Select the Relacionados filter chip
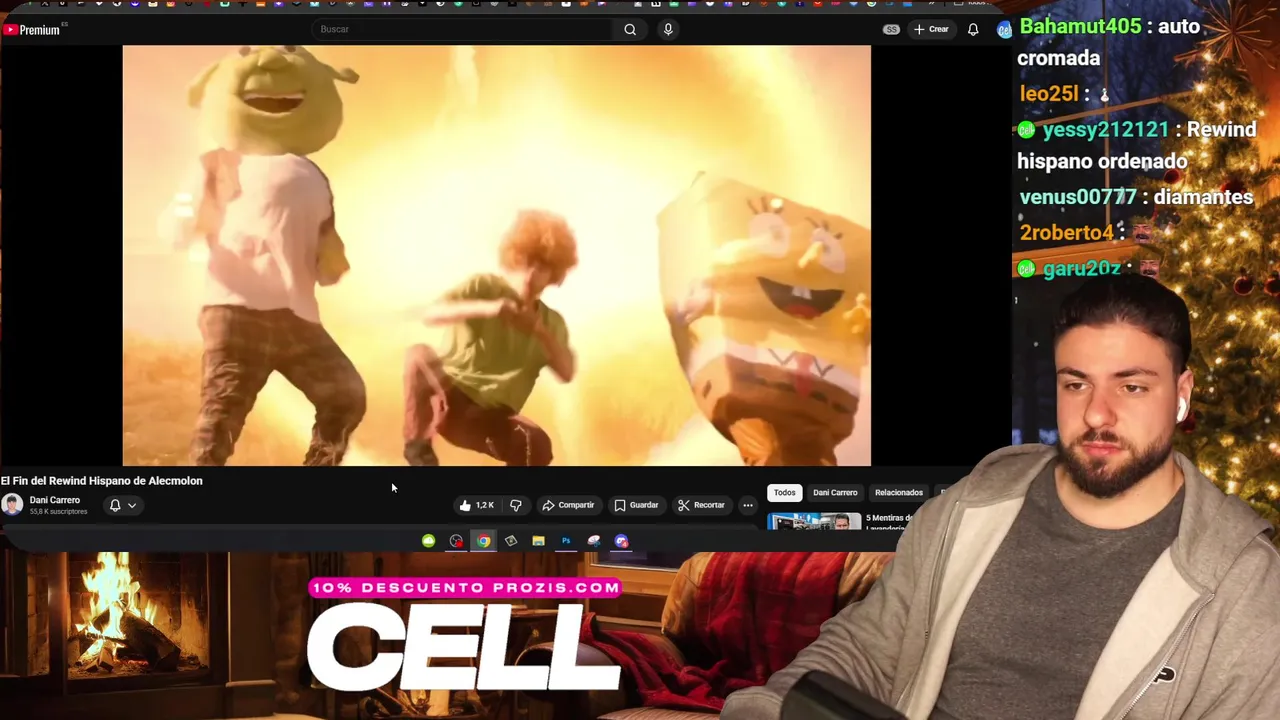The image size is (1280, 720). tap(899, 492)
